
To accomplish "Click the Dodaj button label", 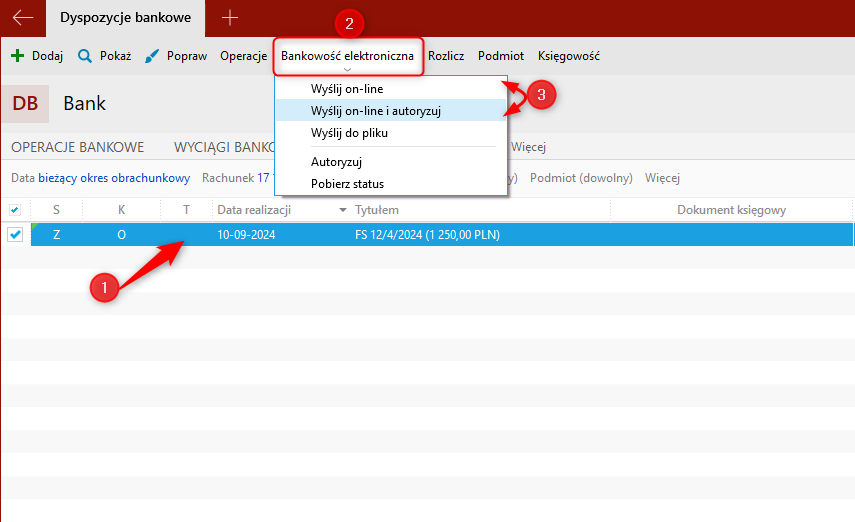I will pyautogui.click(x=47, y=56).
